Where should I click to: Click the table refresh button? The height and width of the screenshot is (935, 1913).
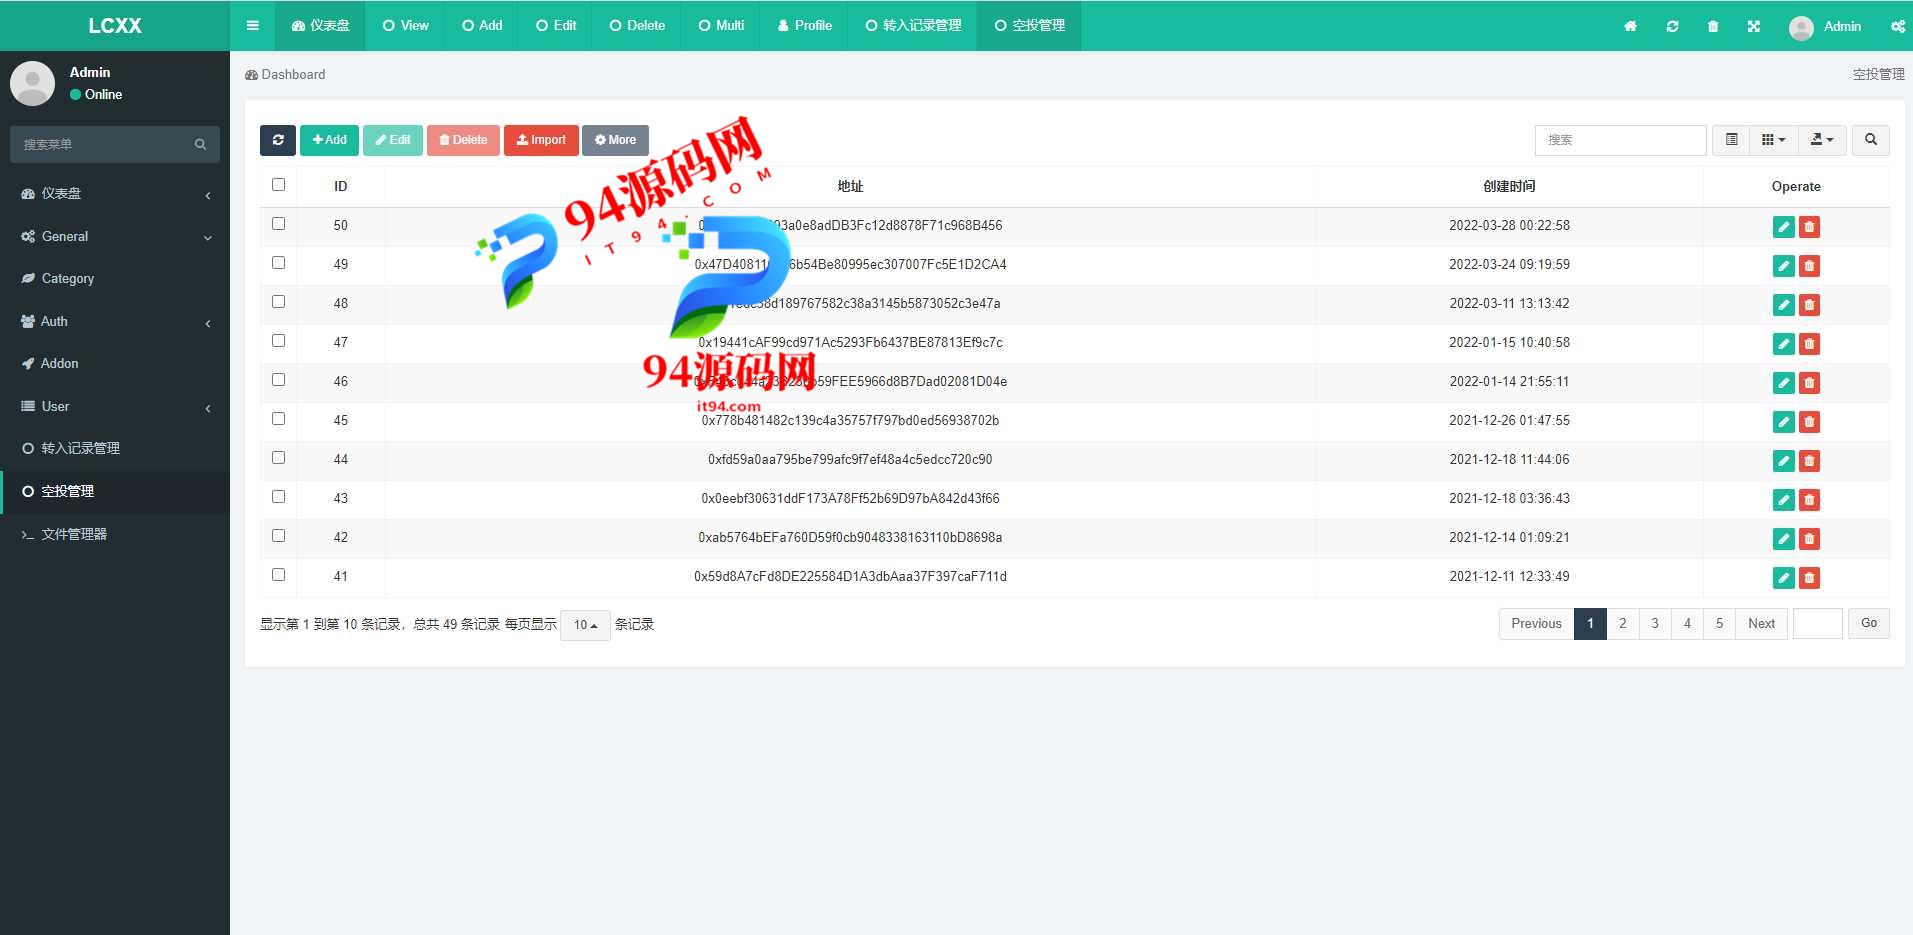point(278,140)
